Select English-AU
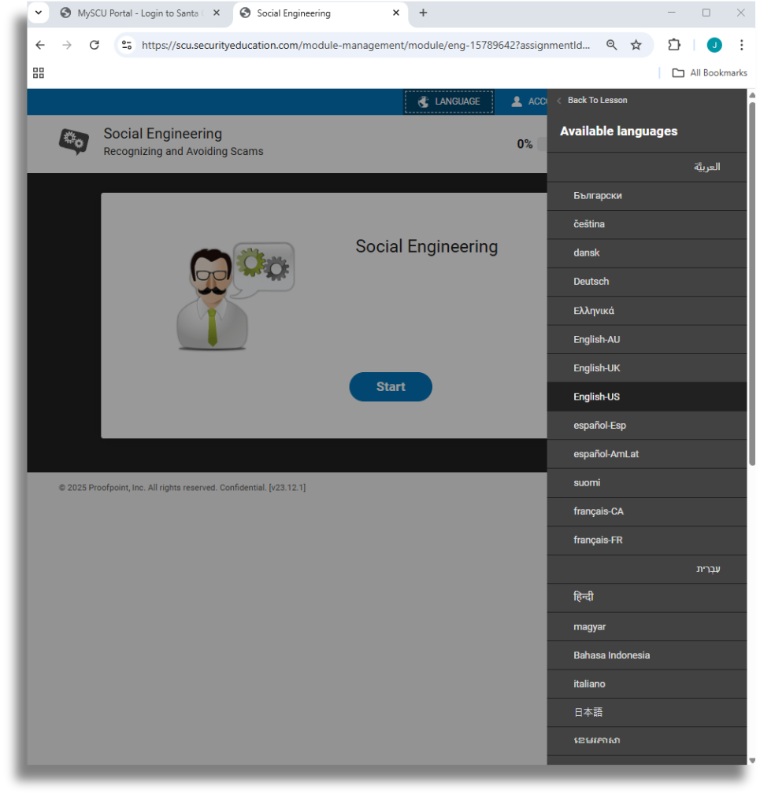Screen dimensions: 760x797 point(647,340)
